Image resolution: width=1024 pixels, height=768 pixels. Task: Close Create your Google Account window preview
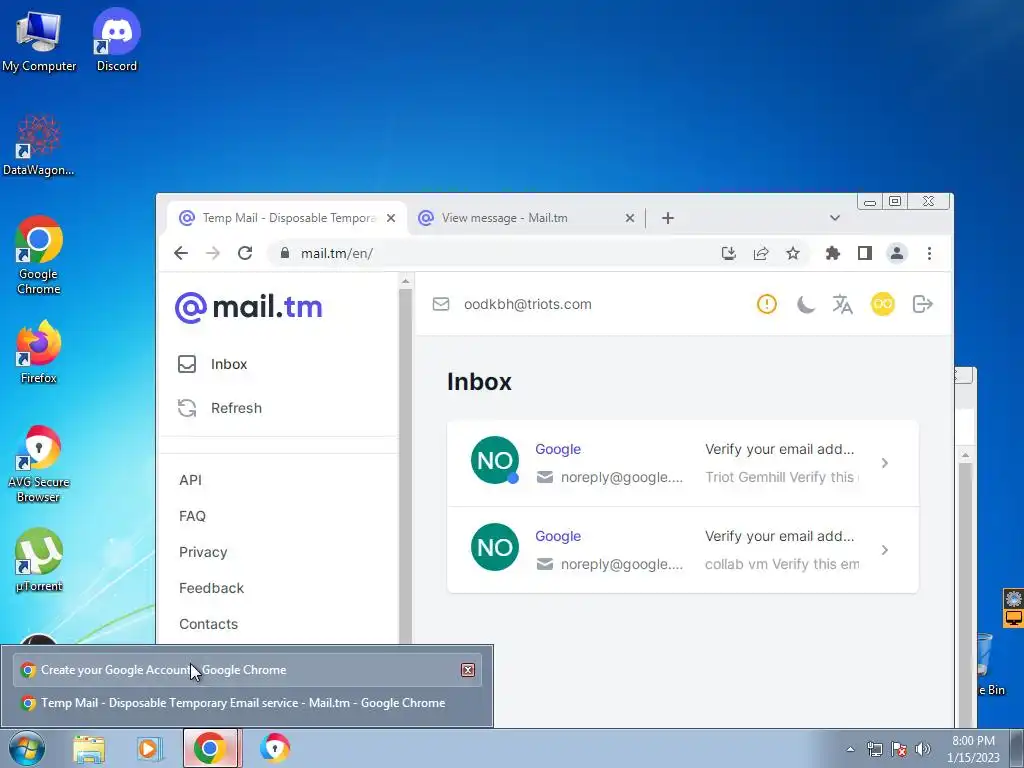coord(468,669)
